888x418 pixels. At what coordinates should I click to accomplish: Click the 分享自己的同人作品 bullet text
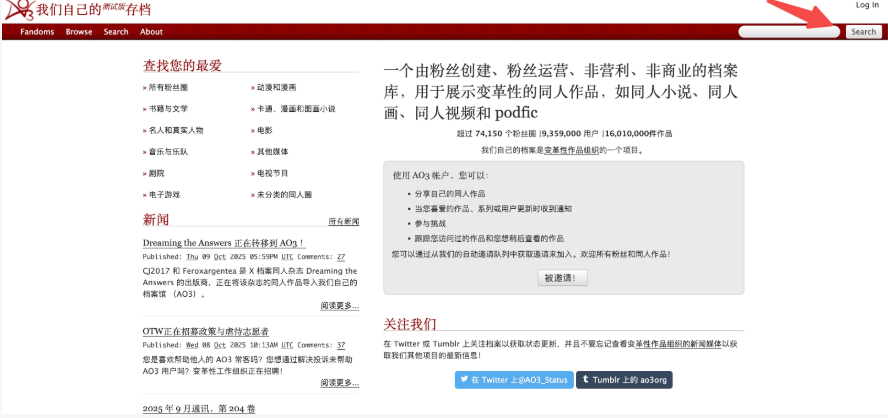coord(450,194)
